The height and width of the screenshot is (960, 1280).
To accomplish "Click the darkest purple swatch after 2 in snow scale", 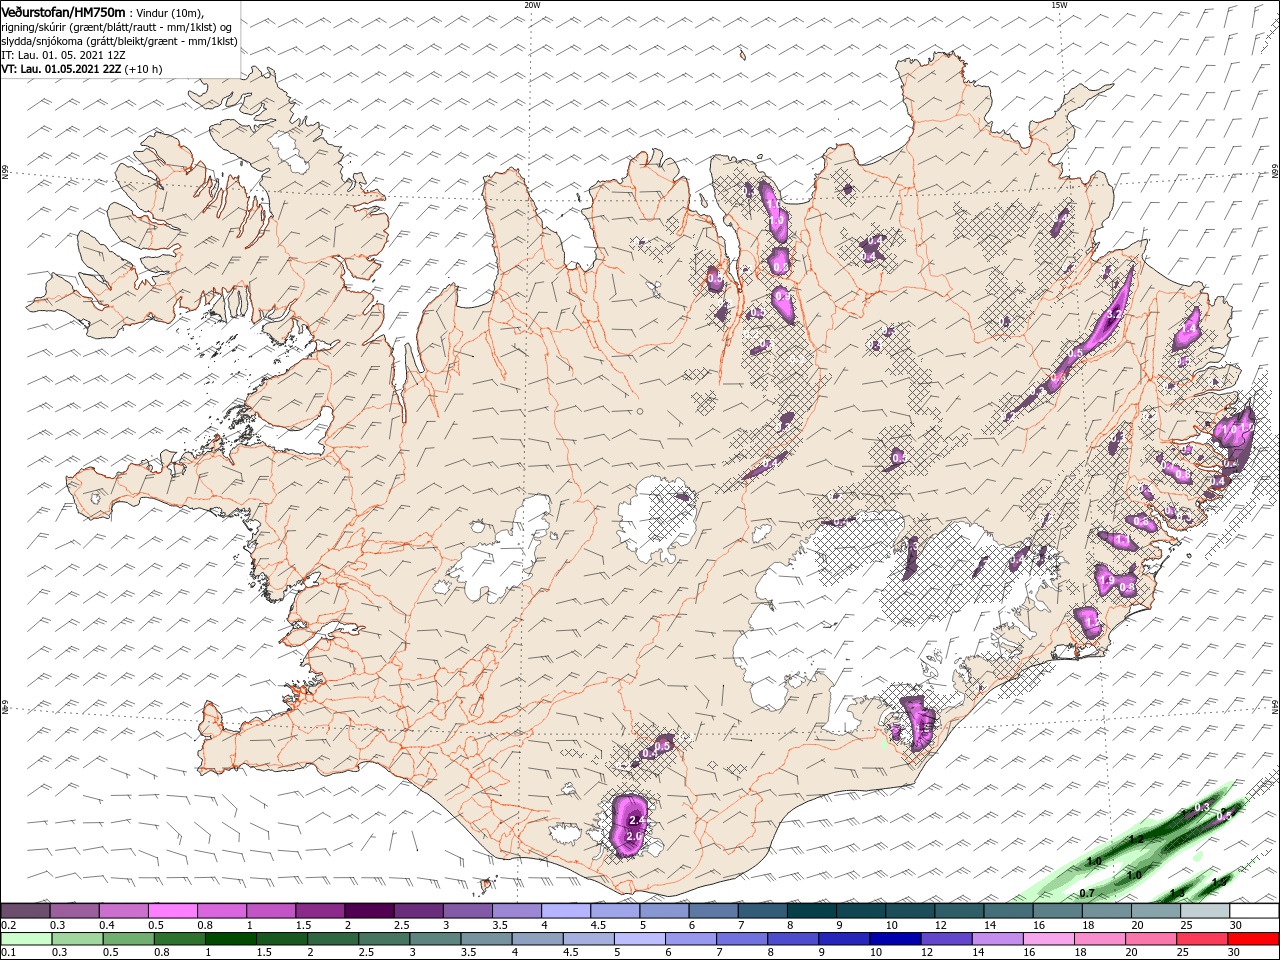I will pyautogui.click(x=368, y=911).
